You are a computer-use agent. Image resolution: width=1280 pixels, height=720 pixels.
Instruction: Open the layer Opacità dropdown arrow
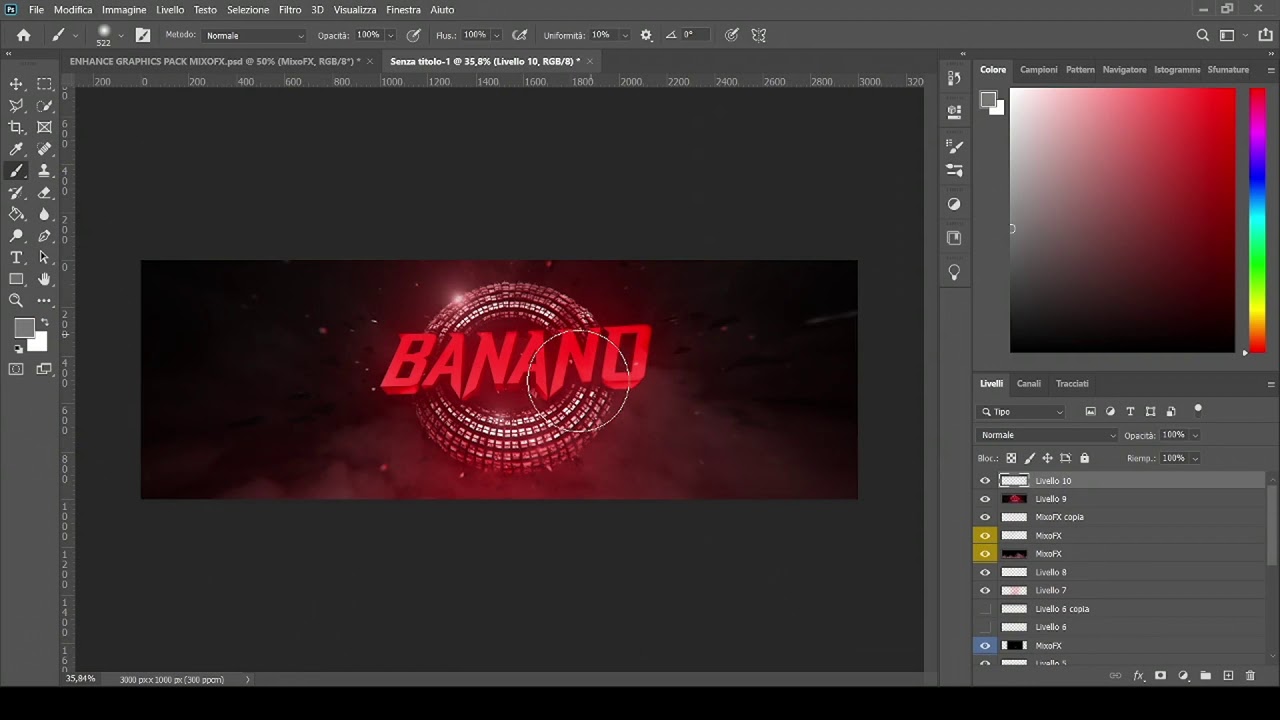1194,435
